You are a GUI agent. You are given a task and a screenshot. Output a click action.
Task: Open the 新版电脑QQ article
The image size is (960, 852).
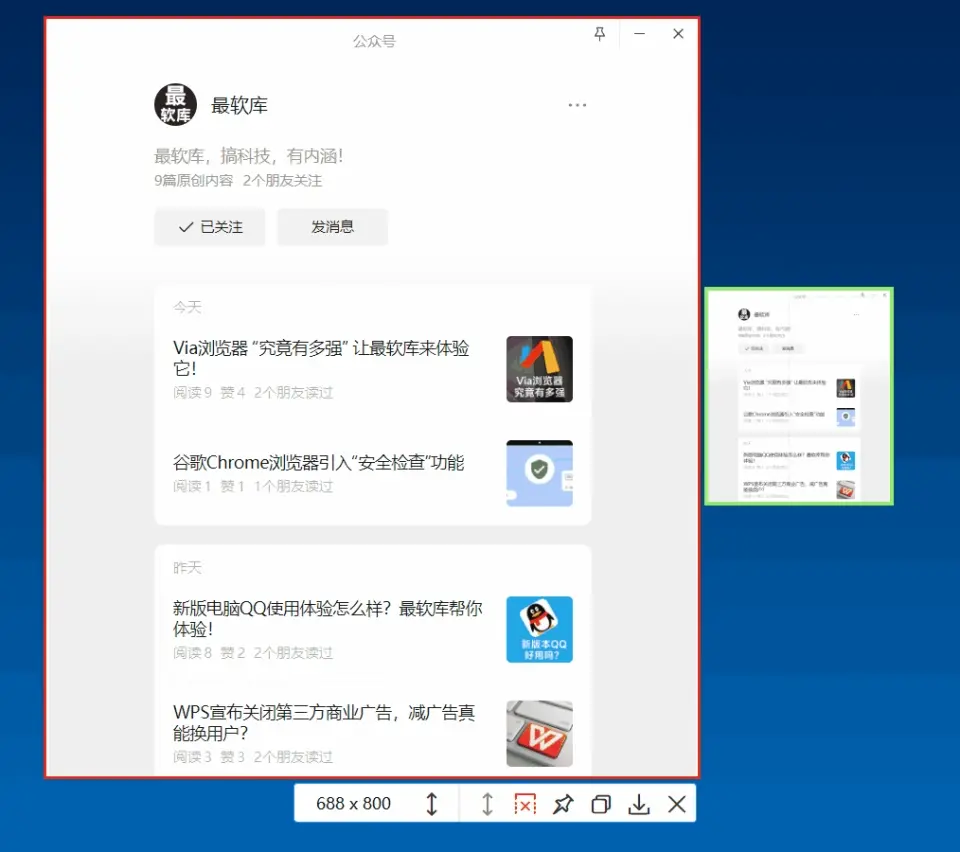click(x=327, y=618)
